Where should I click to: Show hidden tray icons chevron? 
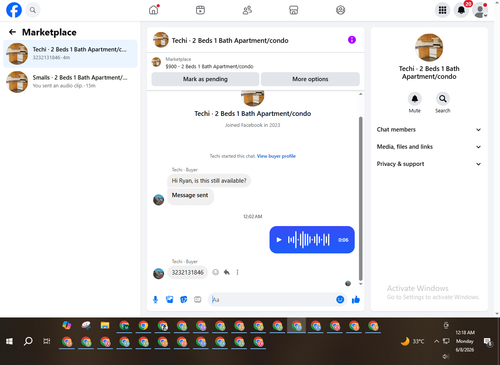(436, 341)
